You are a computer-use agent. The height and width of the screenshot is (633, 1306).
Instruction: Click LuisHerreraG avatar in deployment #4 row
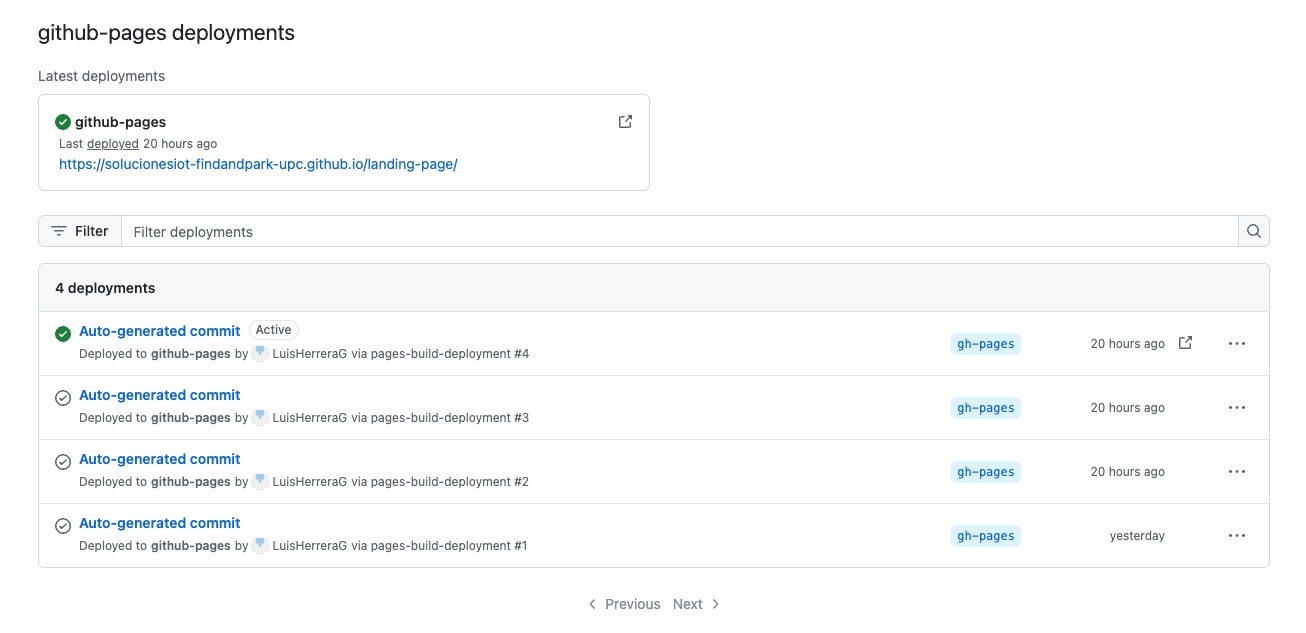pos(260,353)
